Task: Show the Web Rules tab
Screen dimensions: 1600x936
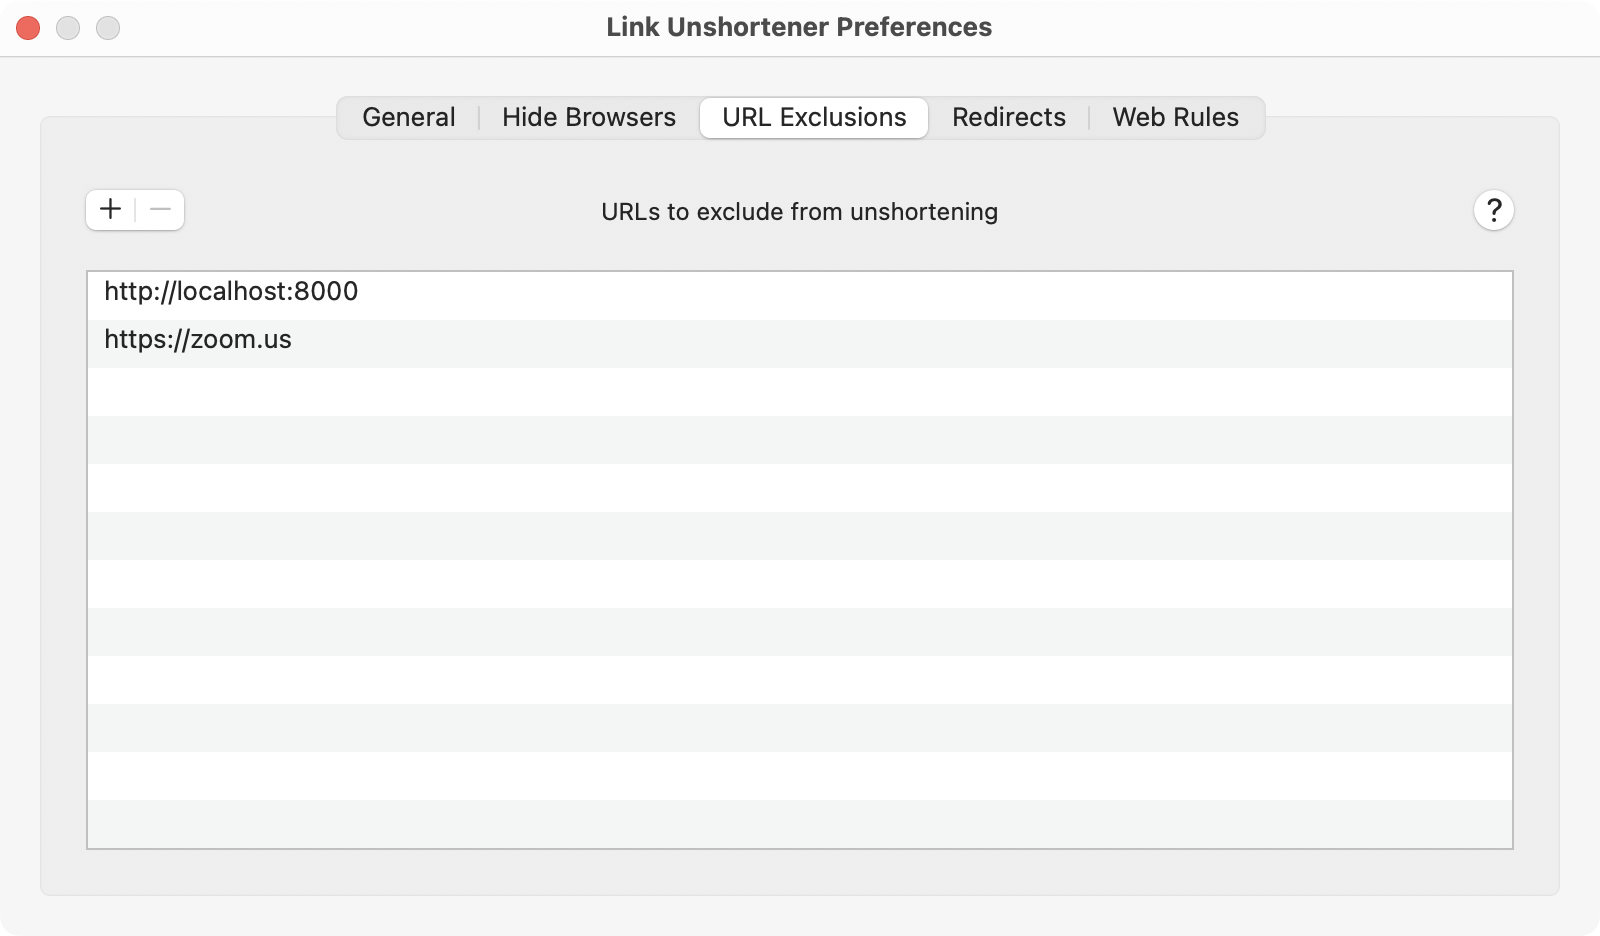Action: 1175,118
